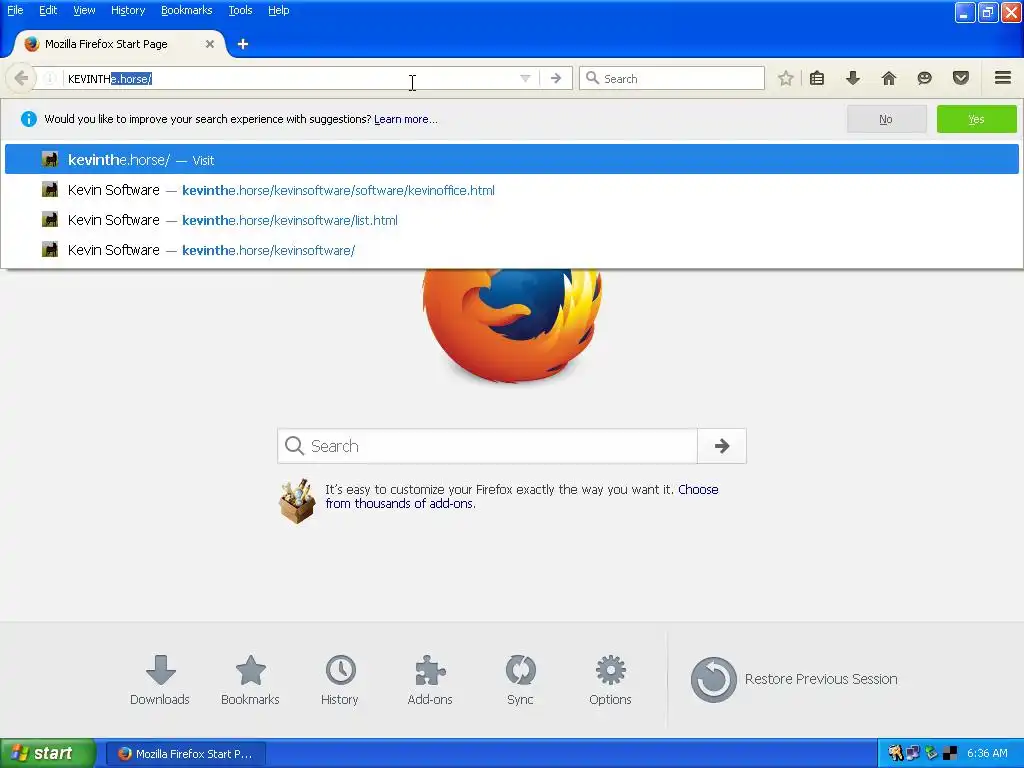The width and height of the screenshot is (1024, 768).
Task: Open the View menu
Action: tap(84, 10)
